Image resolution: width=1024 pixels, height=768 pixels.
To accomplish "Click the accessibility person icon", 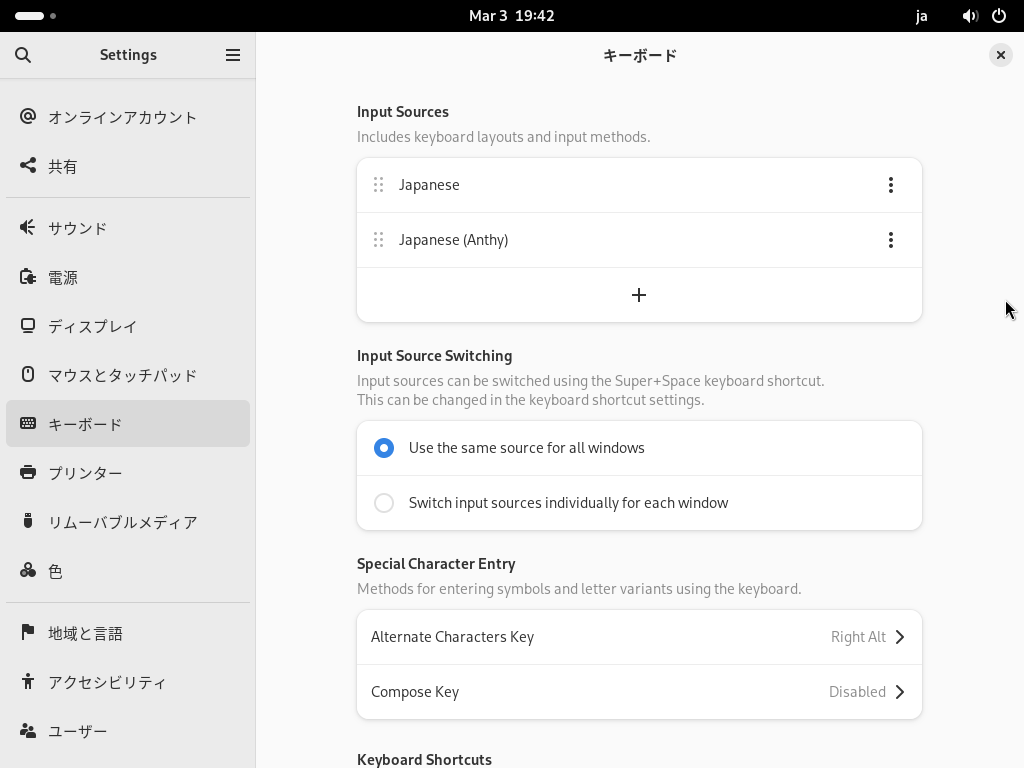I will tap(27, 681).
